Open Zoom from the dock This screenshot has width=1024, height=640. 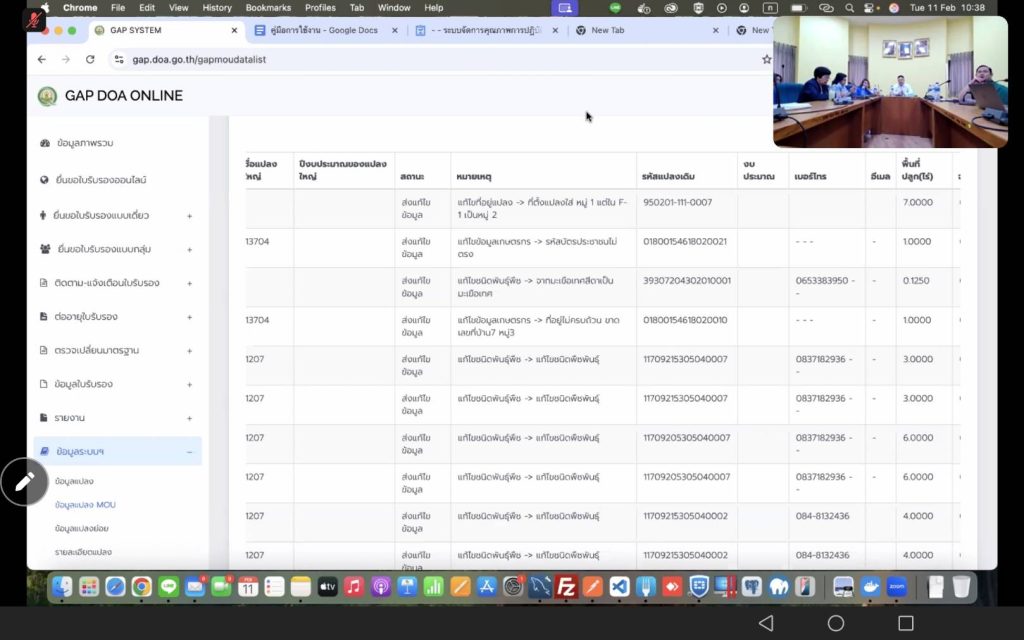point(897,586)
